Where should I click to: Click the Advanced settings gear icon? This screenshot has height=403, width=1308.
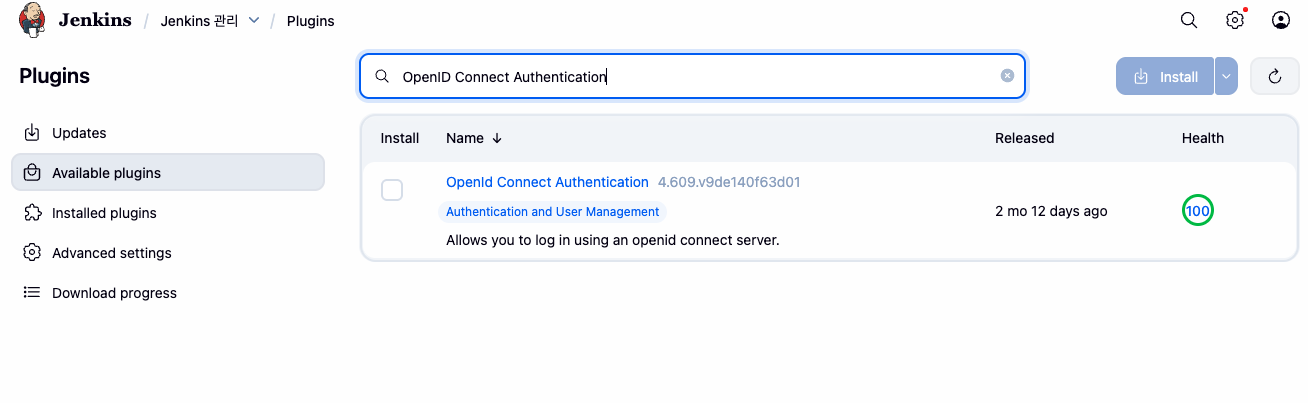pos(32,253)
